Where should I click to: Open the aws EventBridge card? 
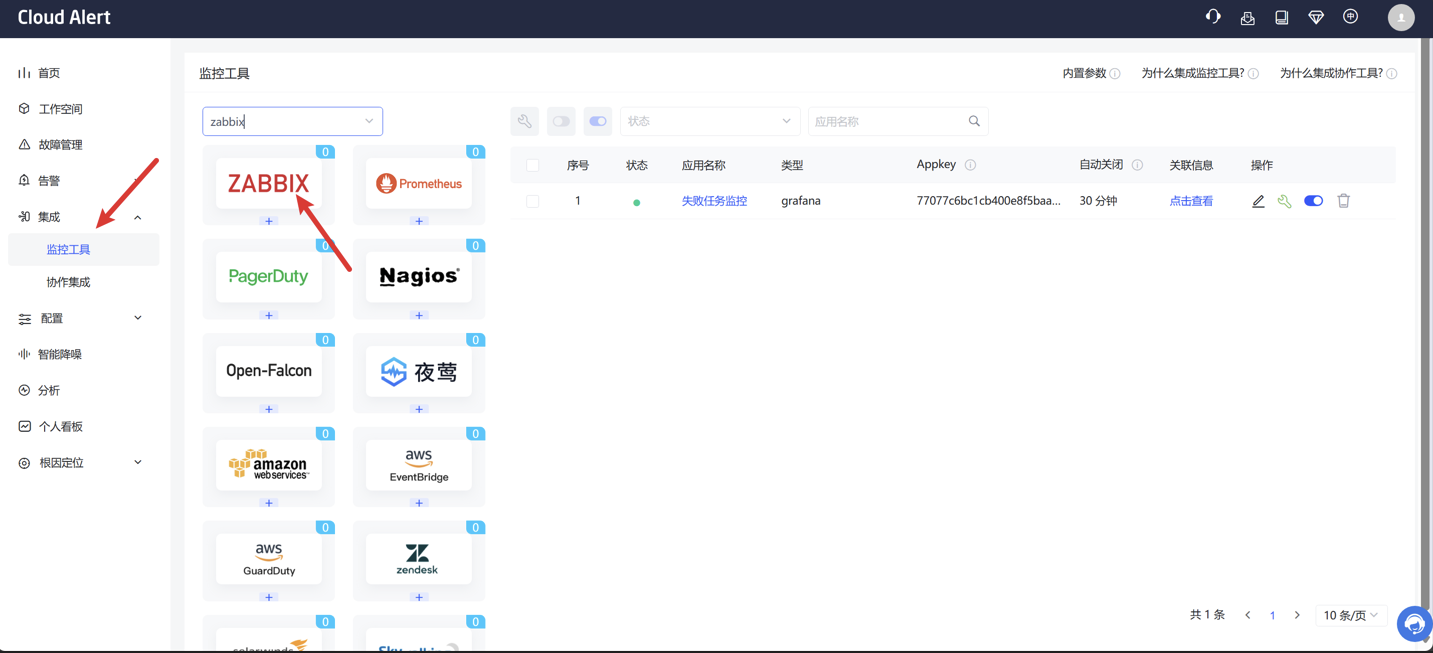419,464
